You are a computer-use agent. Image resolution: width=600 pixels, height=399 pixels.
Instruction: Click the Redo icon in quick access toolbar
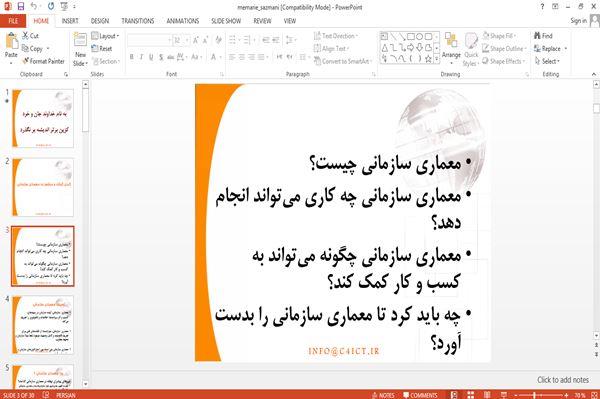[51, 6]
